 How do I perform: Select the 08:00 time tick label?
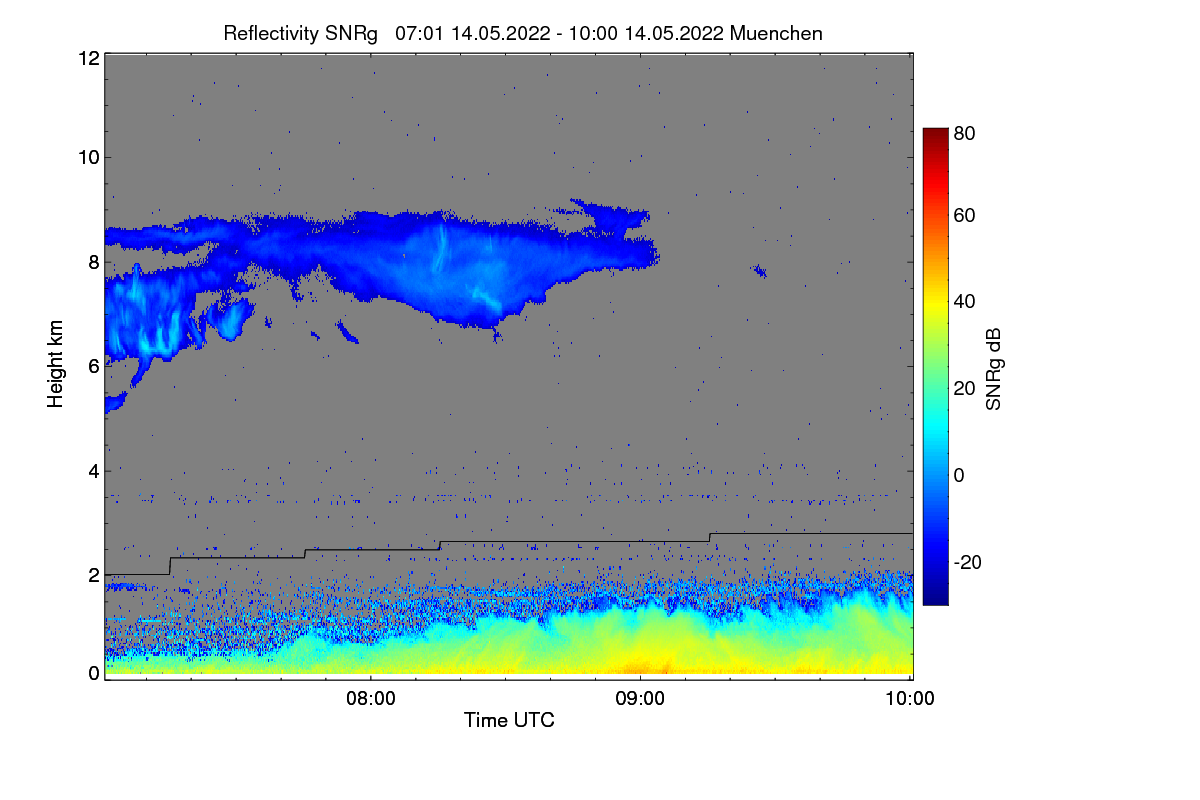370,699
